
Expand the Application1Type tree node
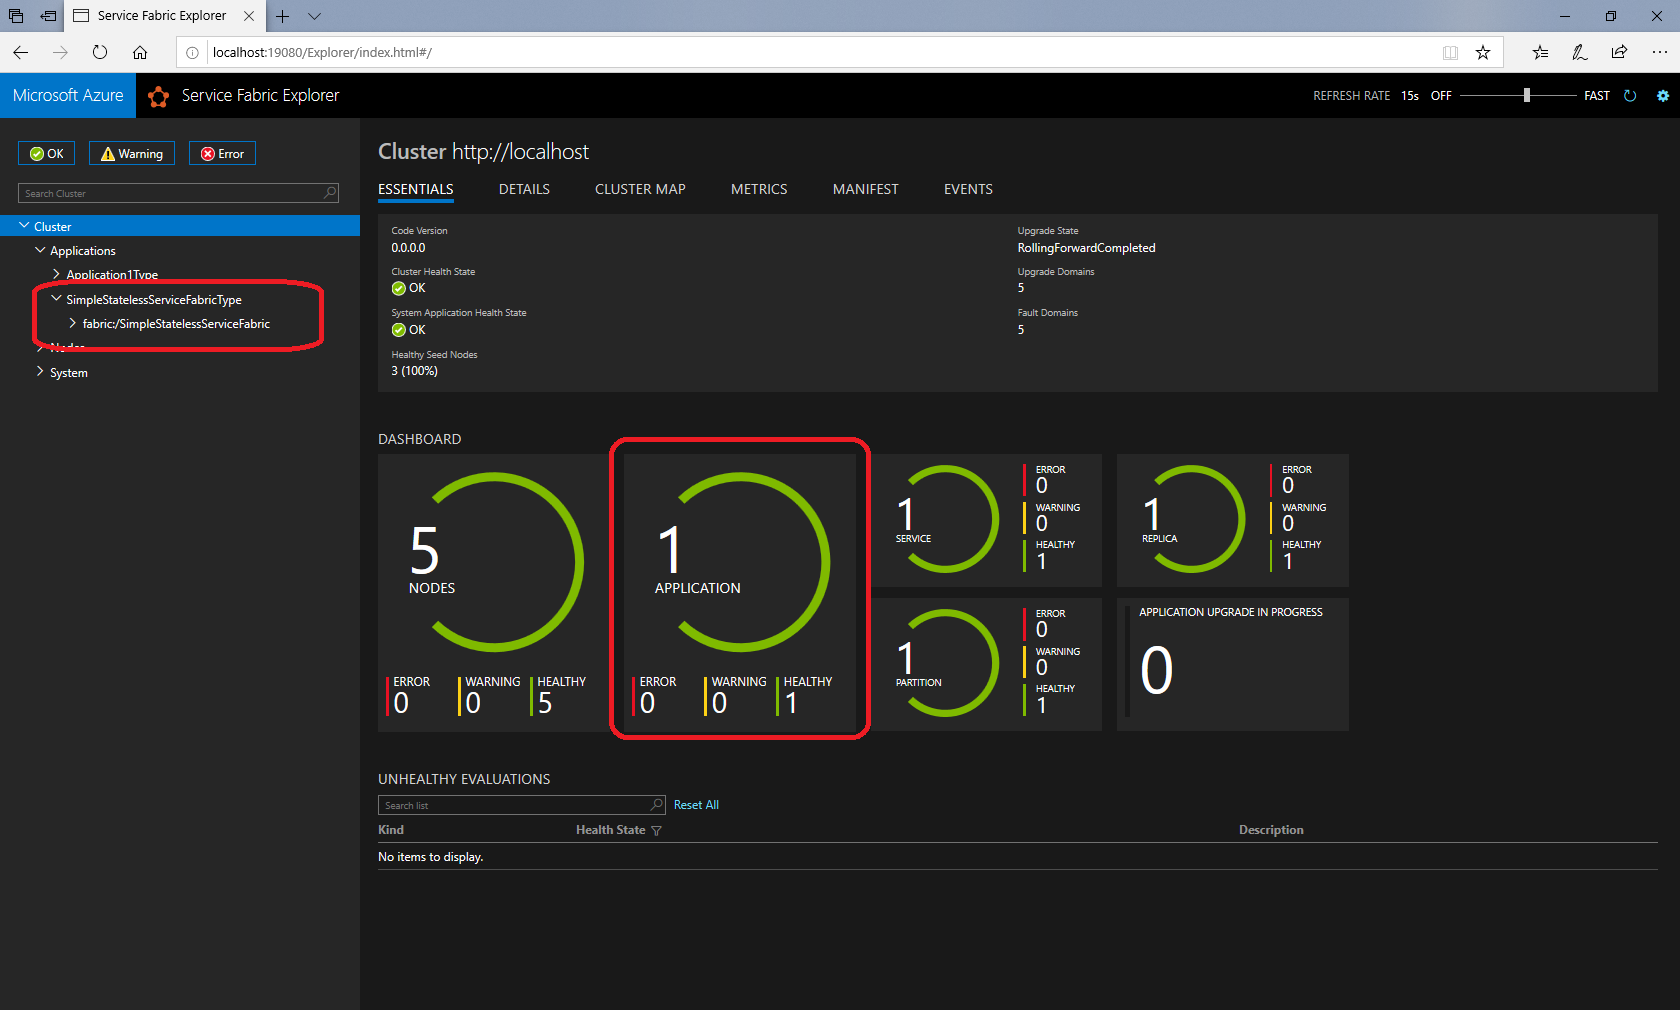pos(56,274)
